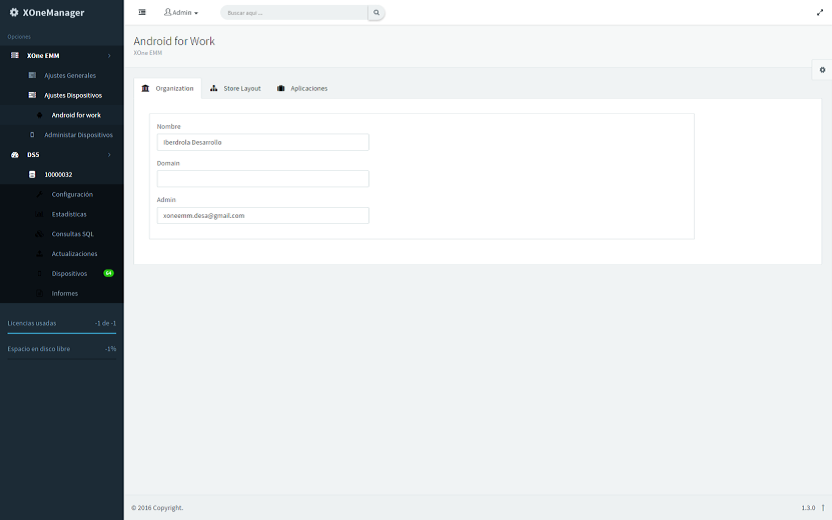The width and height of the screenshot is (832, 520).
Task: Click the Configuración wrench icon
Action: coord(39,194)
